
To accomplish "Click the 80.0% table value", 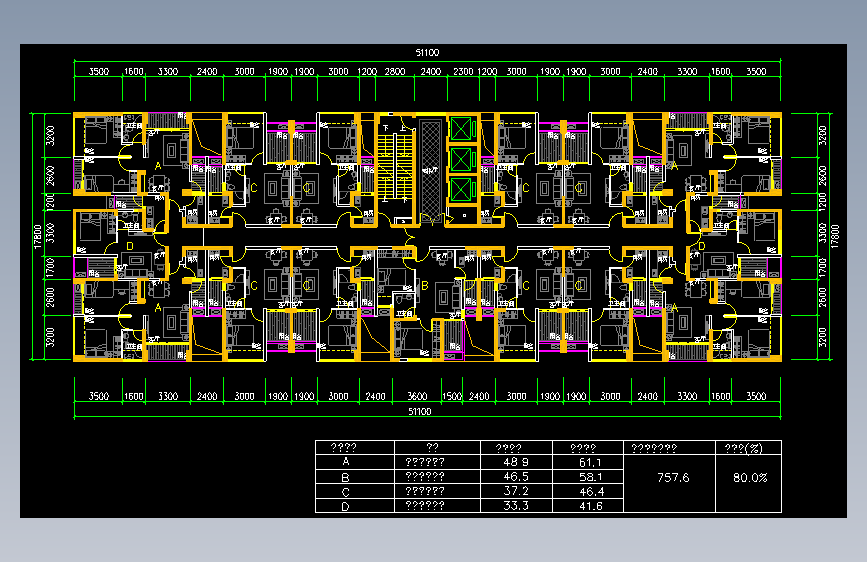I will [x=750, y=477].
